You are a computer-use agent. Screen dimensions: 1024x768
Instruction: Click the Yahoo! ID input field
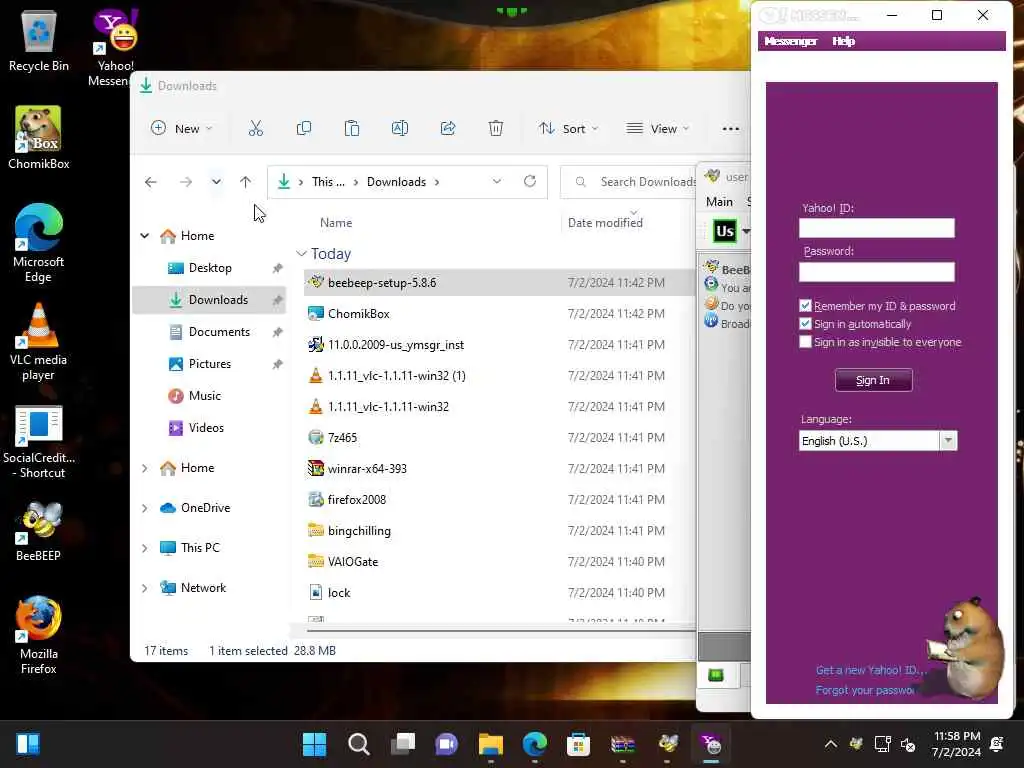(x=876, y=228)
